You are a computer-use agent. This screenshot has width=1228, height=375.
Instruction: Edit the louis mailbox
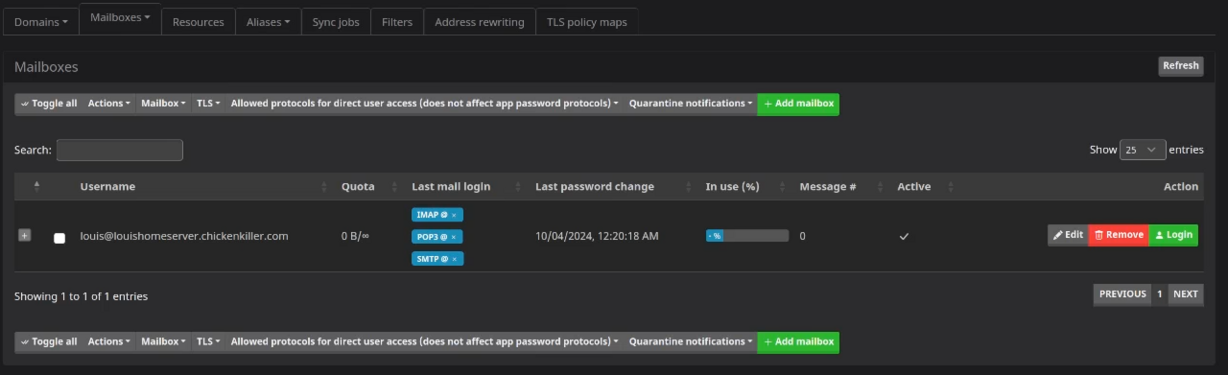tap(1068, 235)
